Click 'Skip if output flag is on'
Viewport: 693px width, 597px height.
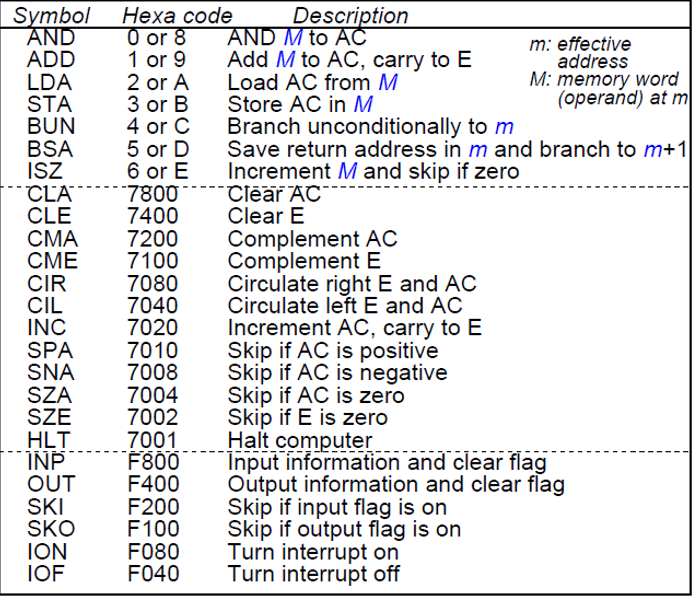[344, 530]
